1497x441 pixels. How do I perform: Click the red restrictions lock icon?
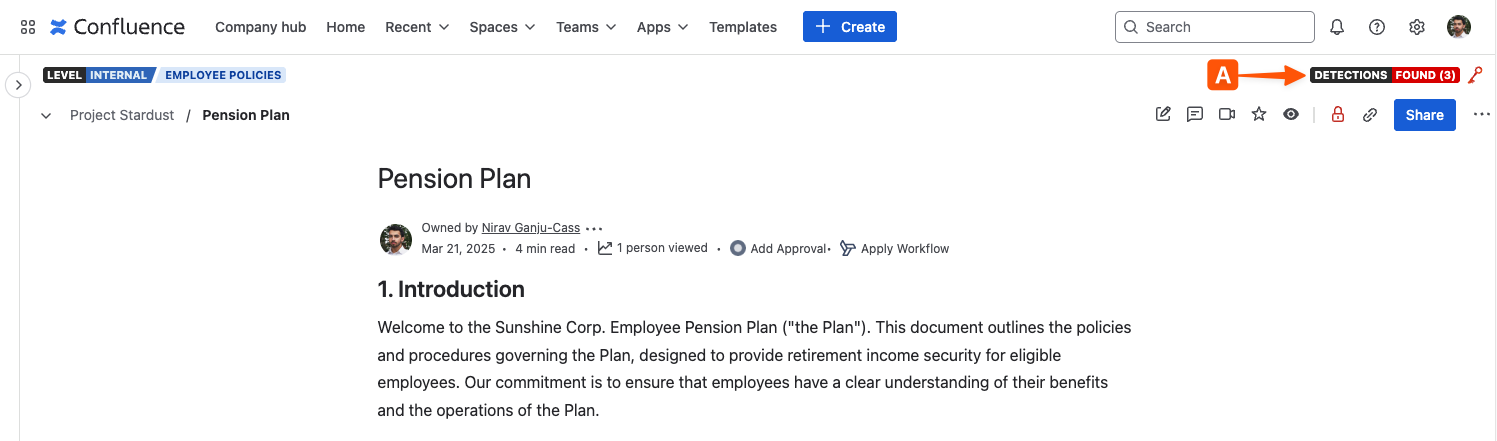coord(1338,115)
